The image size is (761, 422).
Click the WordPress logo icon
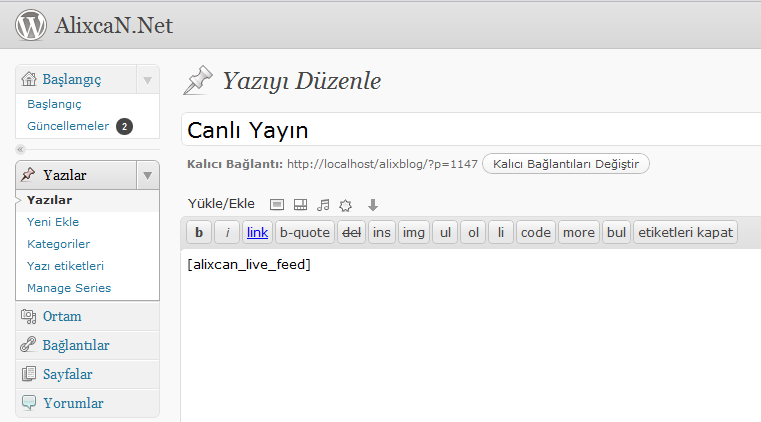point(31,25)
